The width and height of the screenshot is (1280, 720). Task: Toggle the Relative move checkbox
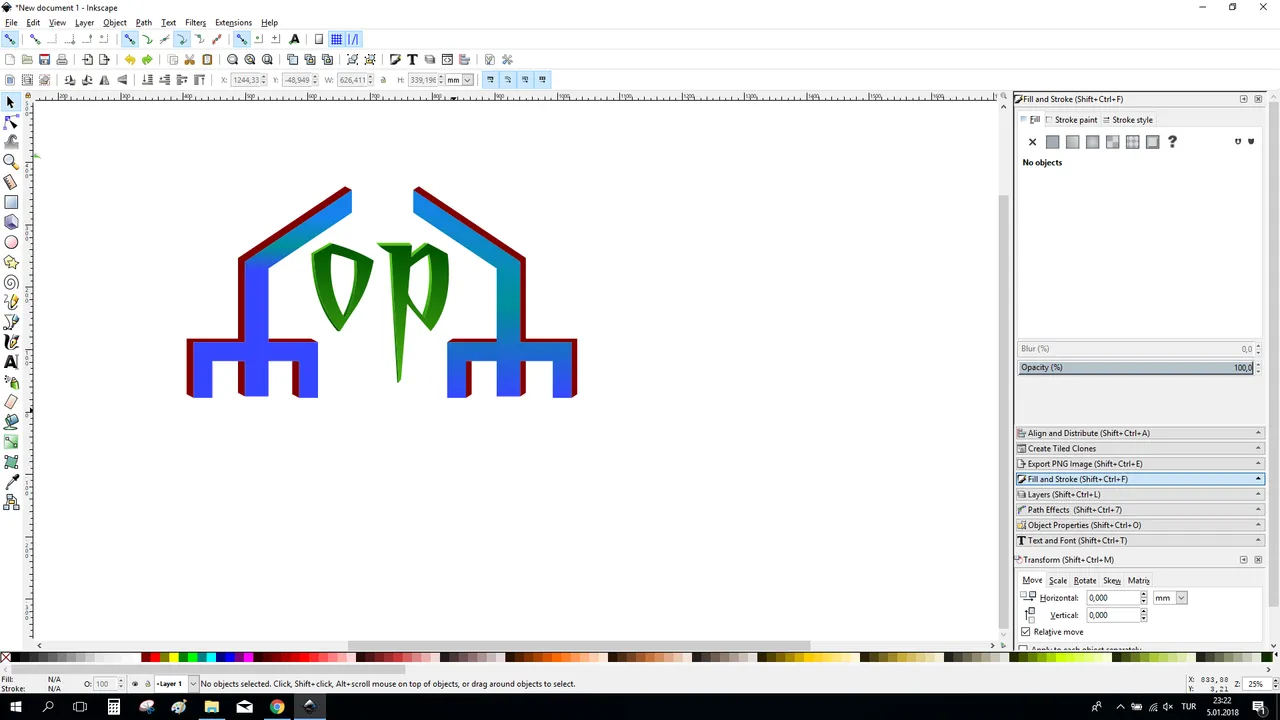tap(1025, 632)
